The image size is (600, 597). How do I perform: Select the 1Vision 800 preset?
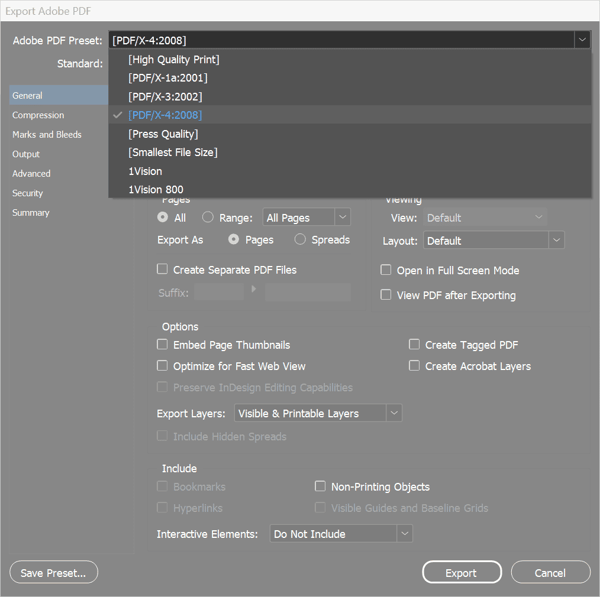point(350,189)
